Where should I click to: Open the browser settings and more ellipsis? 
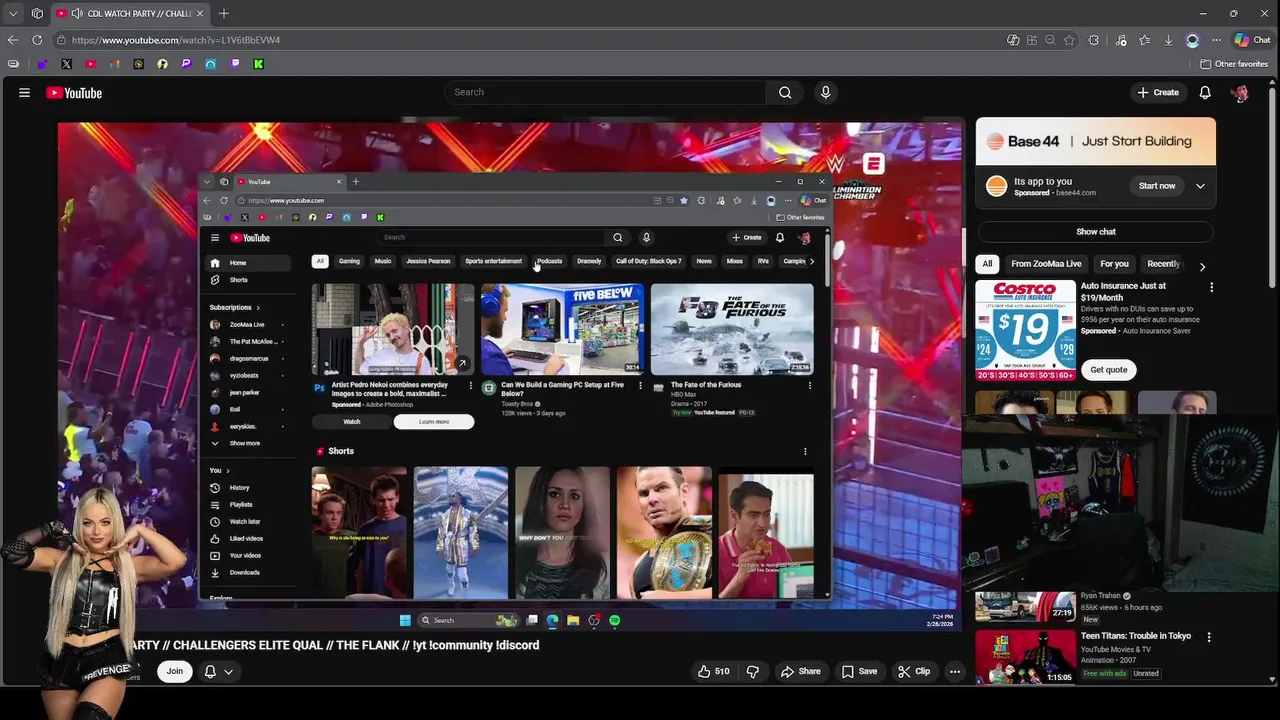tap(1216, 40)
